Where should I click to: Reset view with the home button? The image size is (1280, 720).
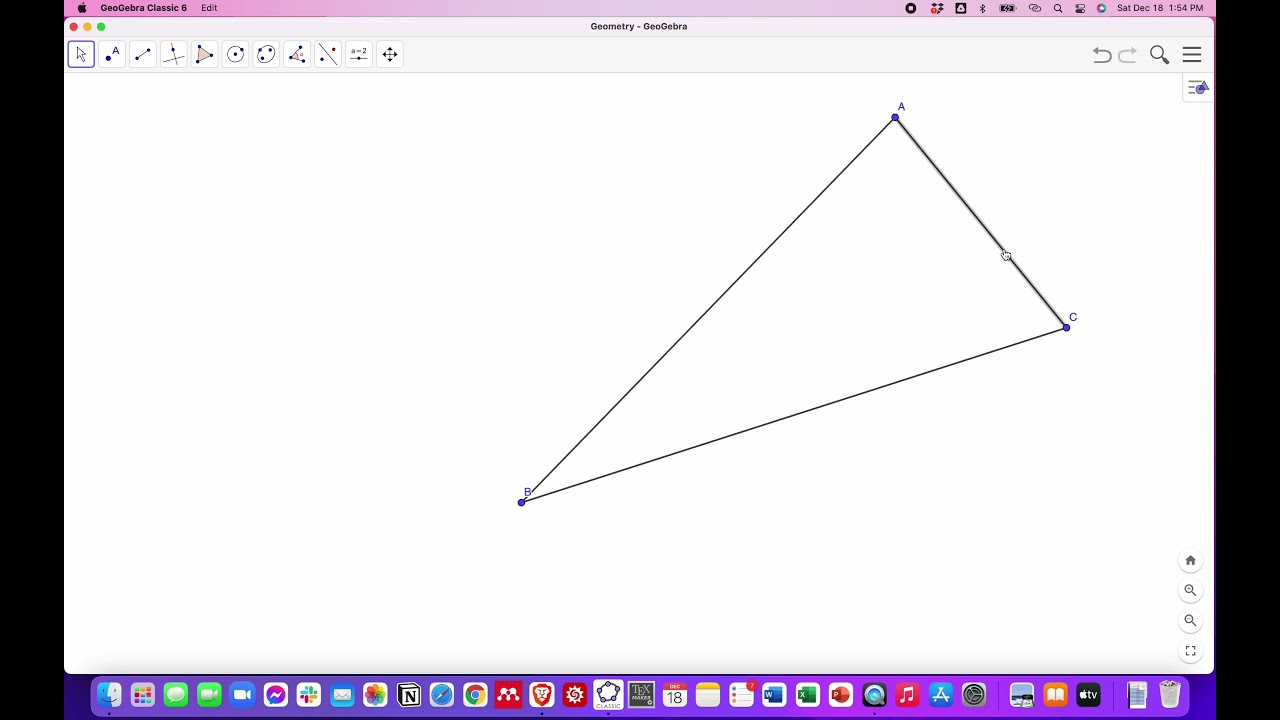pos(1190,561)
